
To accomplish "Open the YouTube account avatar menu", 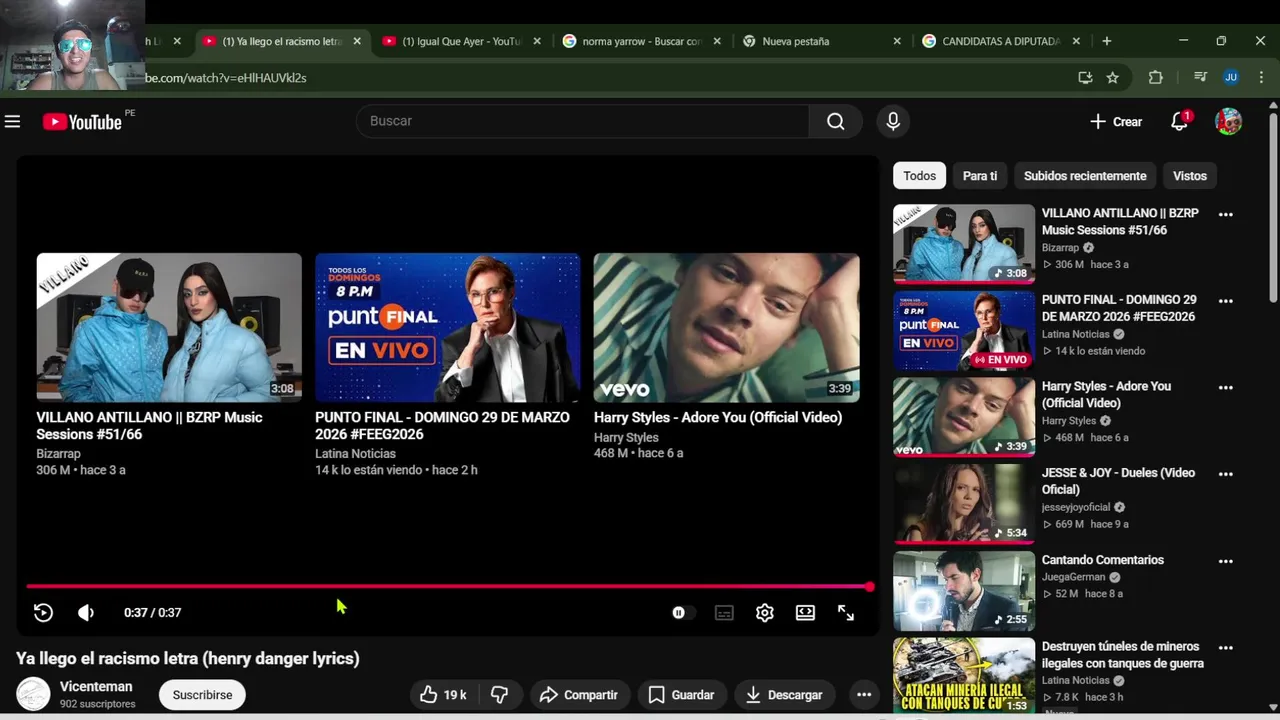I will click(x=1228, y=121).
